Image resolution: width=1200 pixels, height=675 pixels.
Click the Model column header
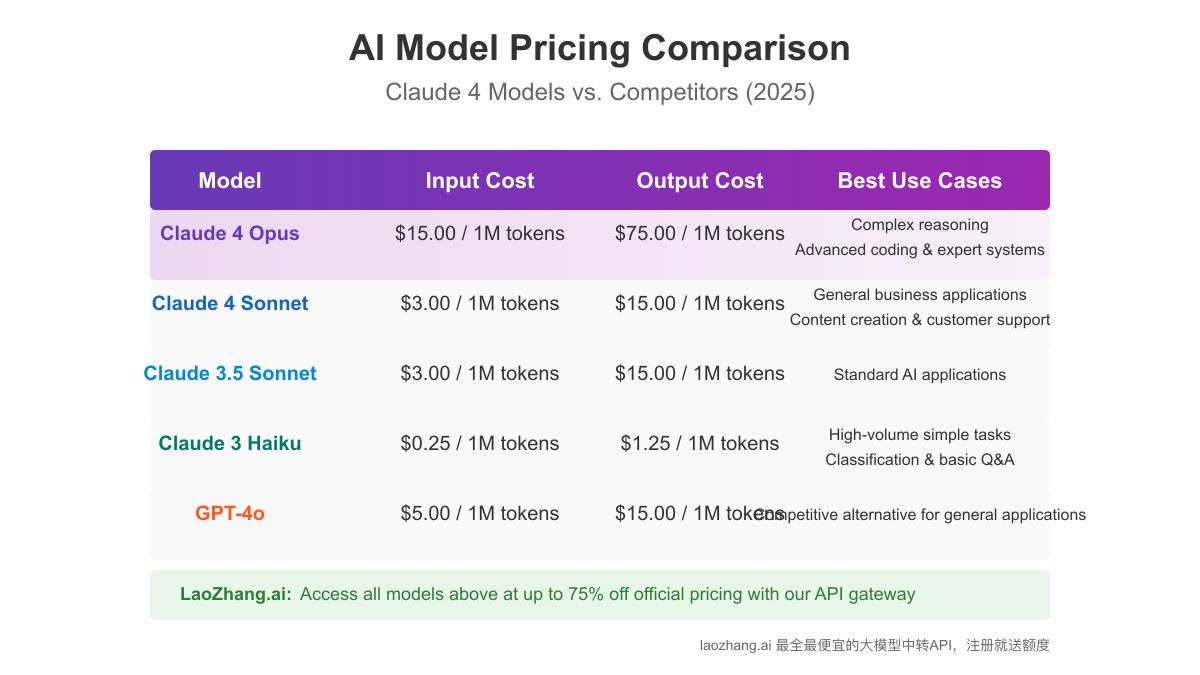(x=230, y=181)
